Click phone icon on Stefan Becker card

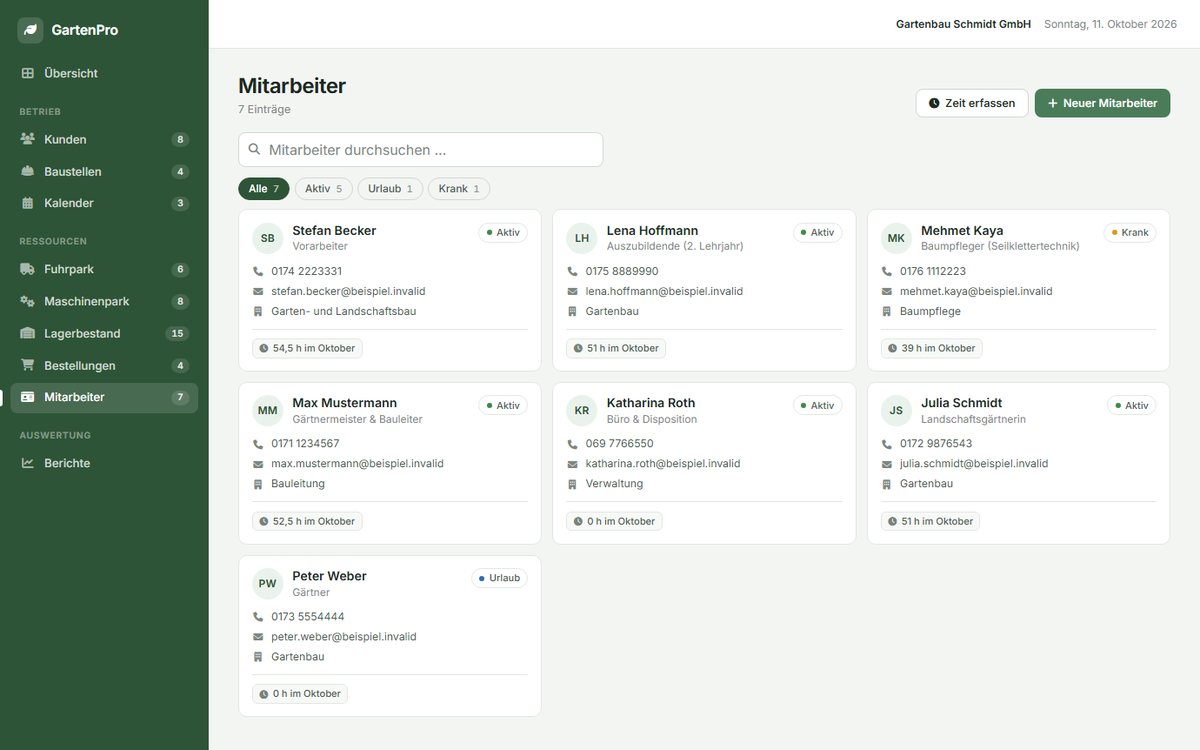tap(259, 271)
